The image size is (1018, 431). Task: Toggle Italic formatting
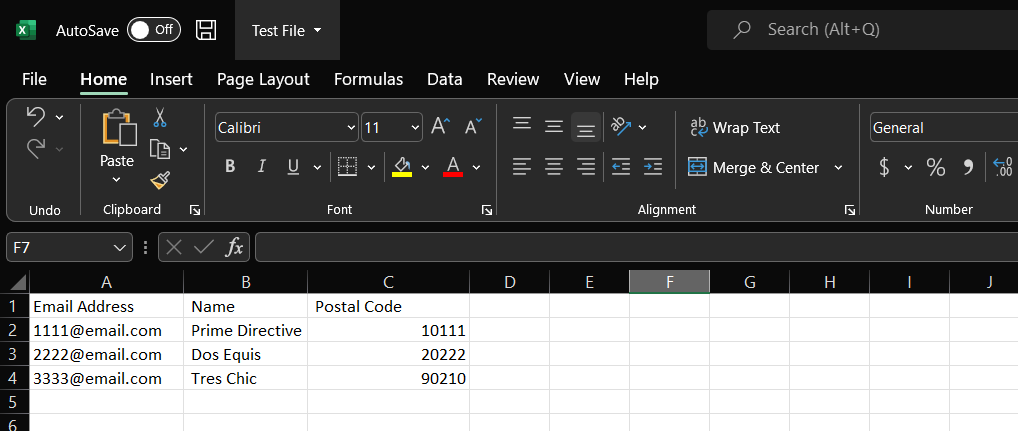pyautogui.click(x=262, y=167)
